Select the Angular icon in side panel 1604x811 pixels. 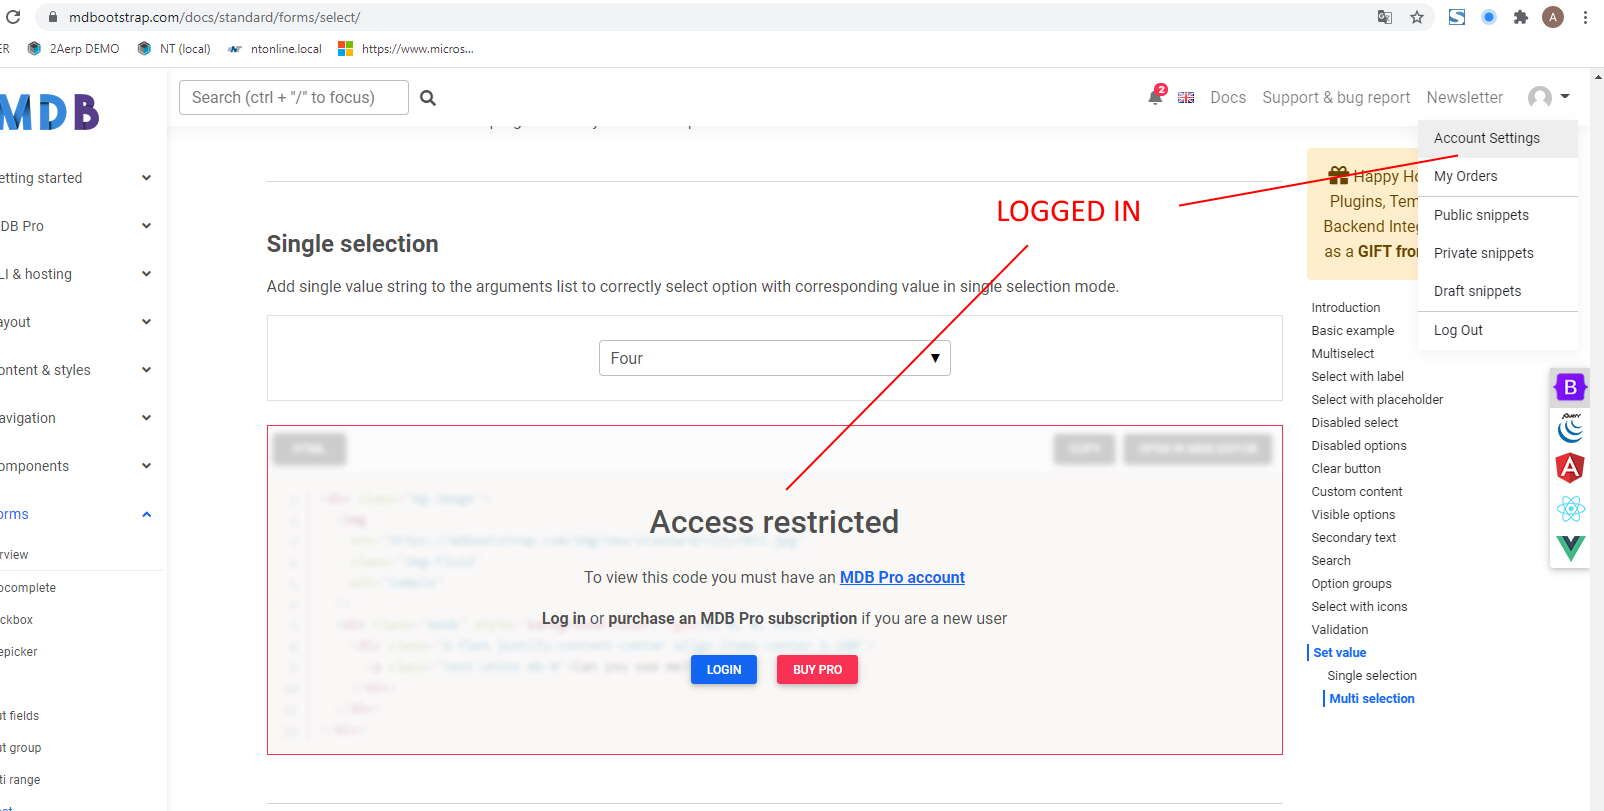tap(1570, 468)
